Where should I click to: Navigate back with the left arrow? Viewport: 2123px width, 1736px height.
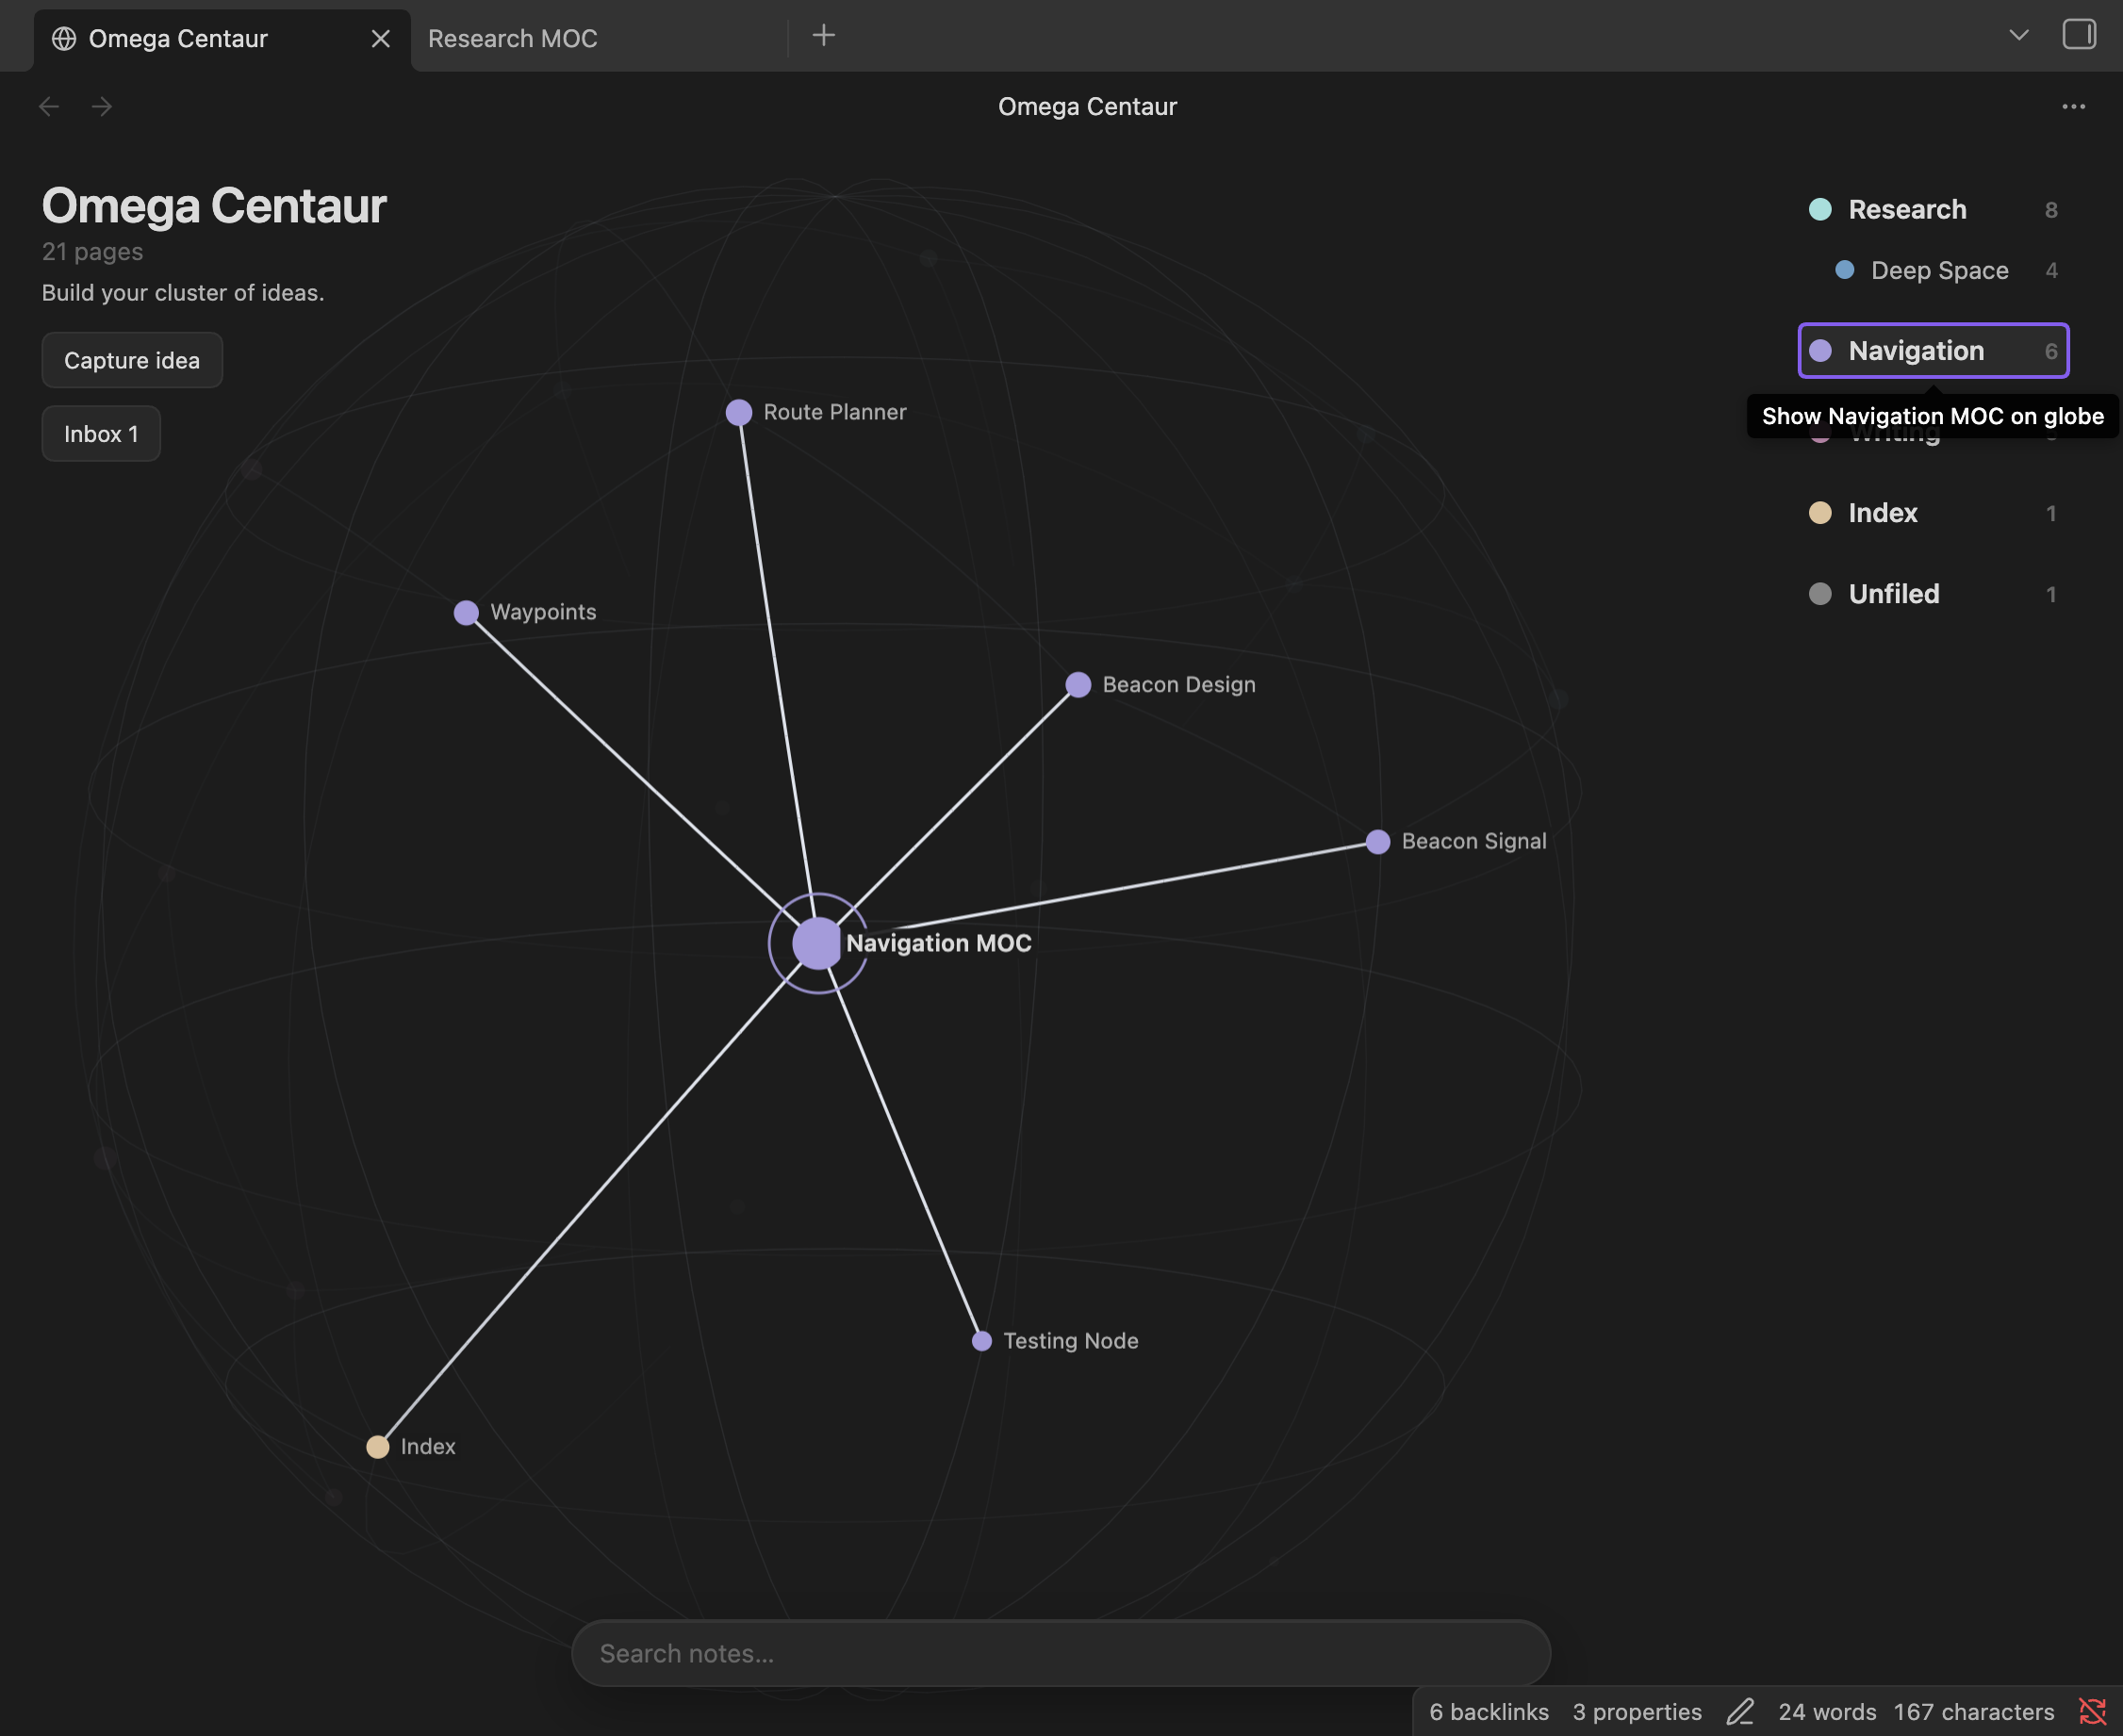[x=49, y=106]
